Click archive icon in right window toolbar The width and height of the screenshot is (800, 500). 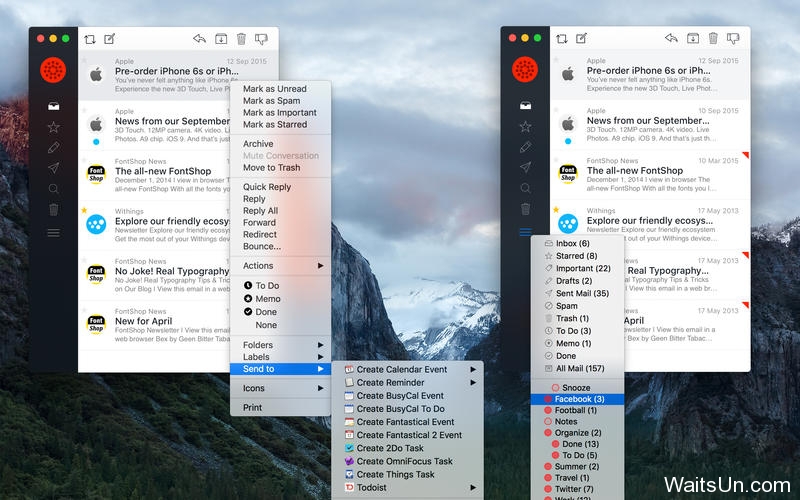pos(693,38)
